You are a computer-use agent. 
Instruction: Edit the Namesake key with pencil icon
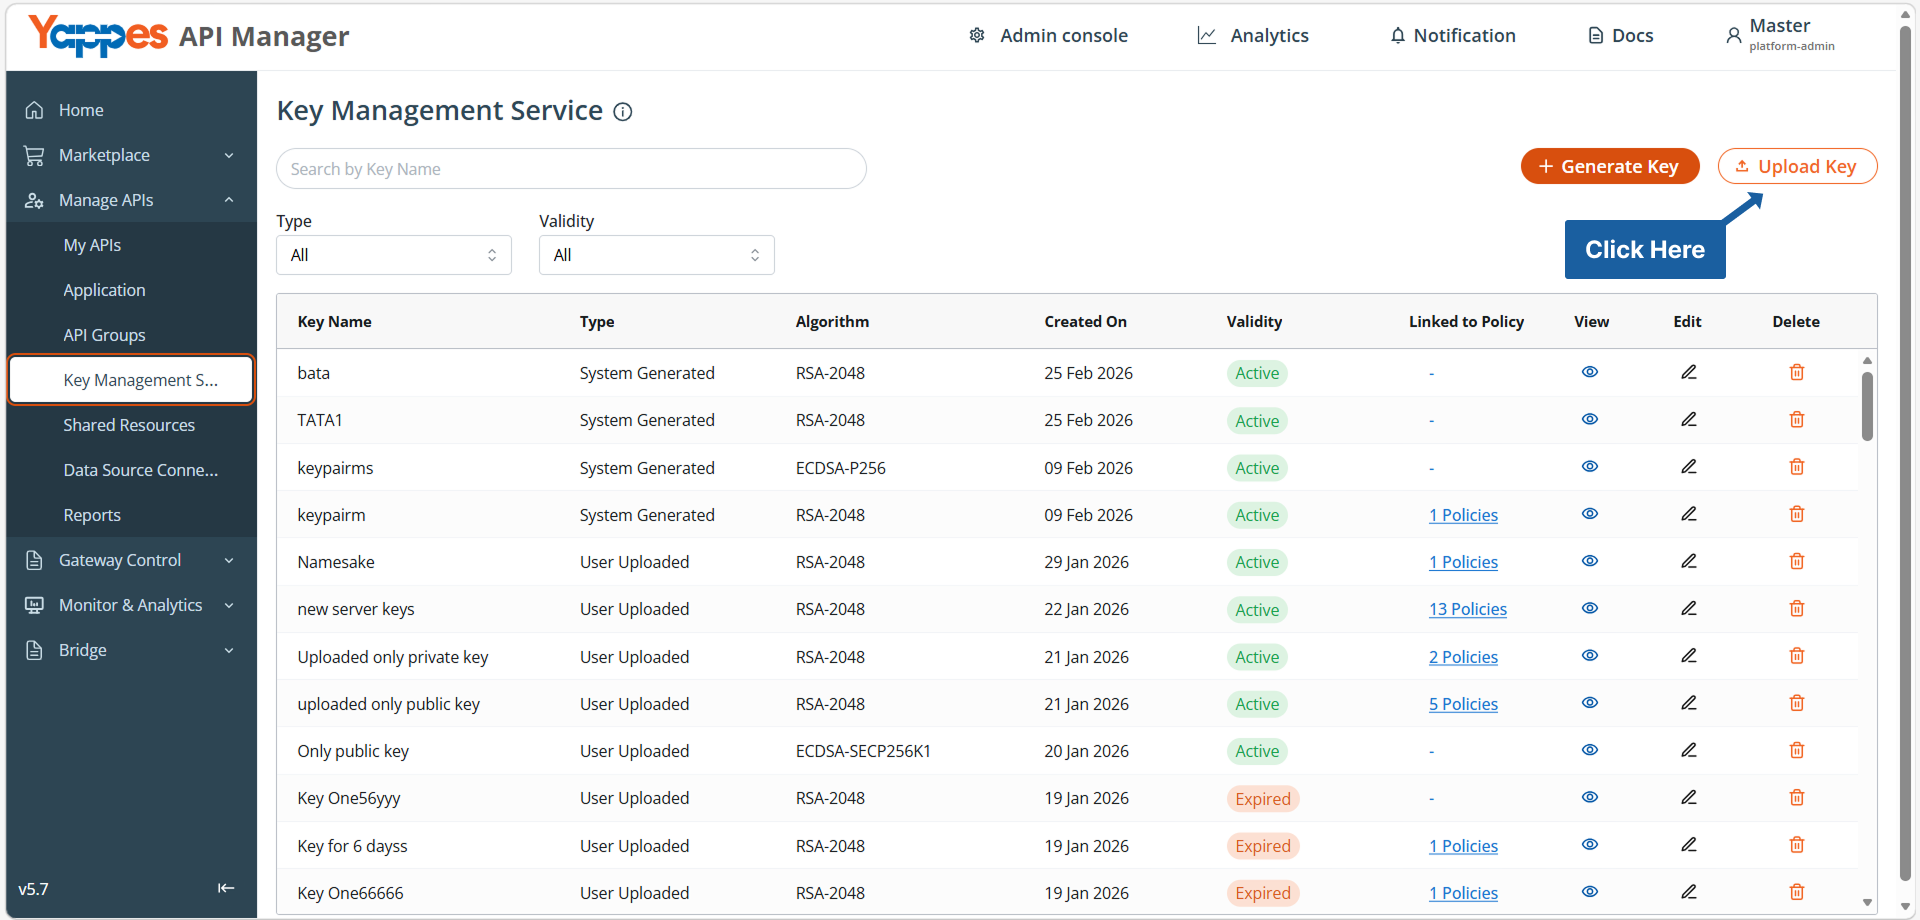pyautogui.click(x=1688, y=561)
